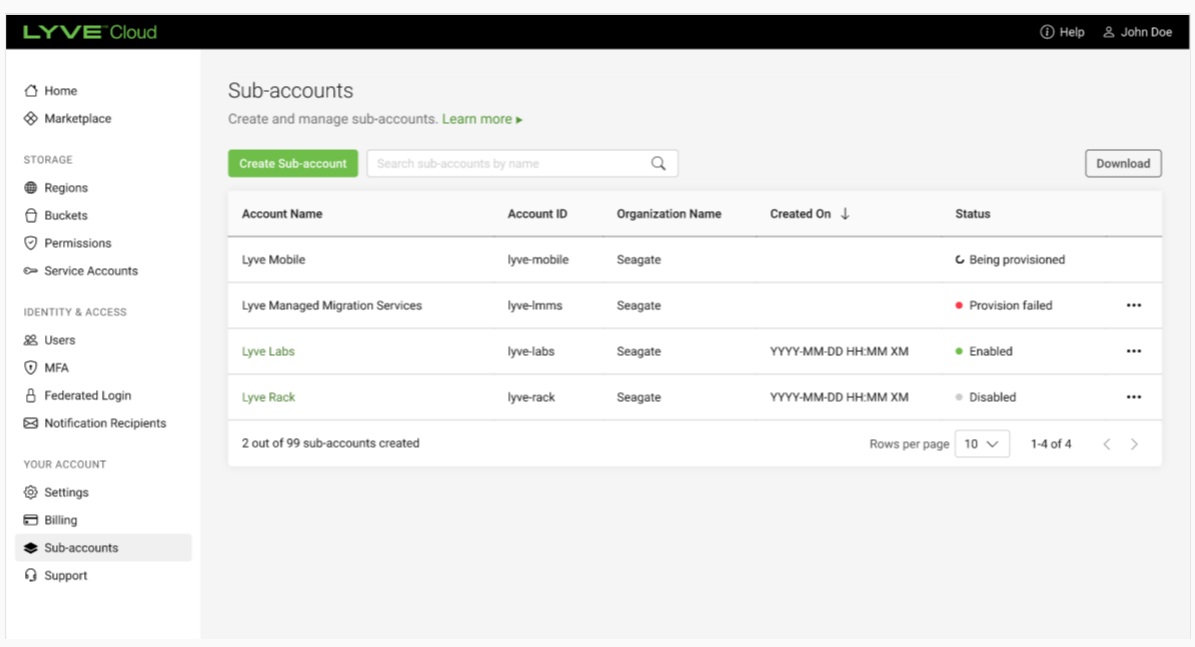Click the Download button
Image resolution: width=1195 pixels, height=647 pixels.
[1122, 164]
